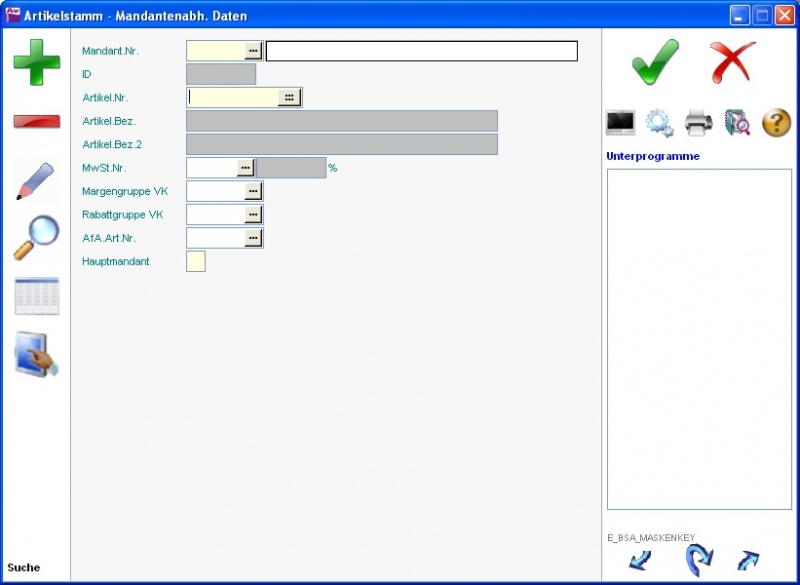Click the black monitor screen icon
Image resolution: width=800 pixels, height=585 pixels.
pos(621,123)
